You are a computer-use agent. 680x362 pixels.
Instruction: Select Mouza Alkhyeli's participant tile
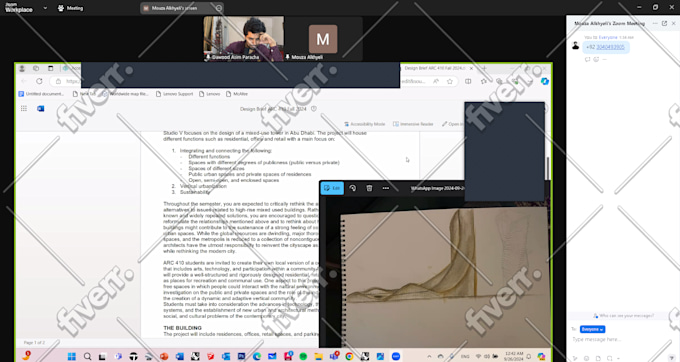pos(323,39)
